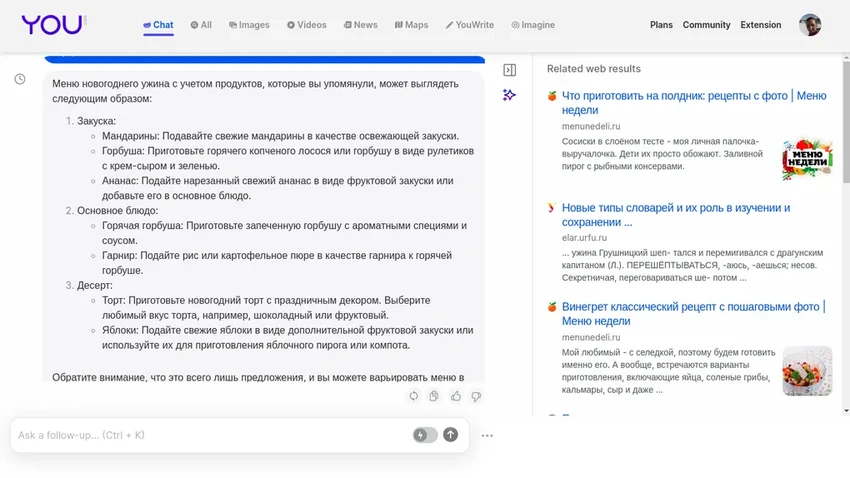Click the Yandex favicon beside 'Новые типы словарей'

click(552, 208)
